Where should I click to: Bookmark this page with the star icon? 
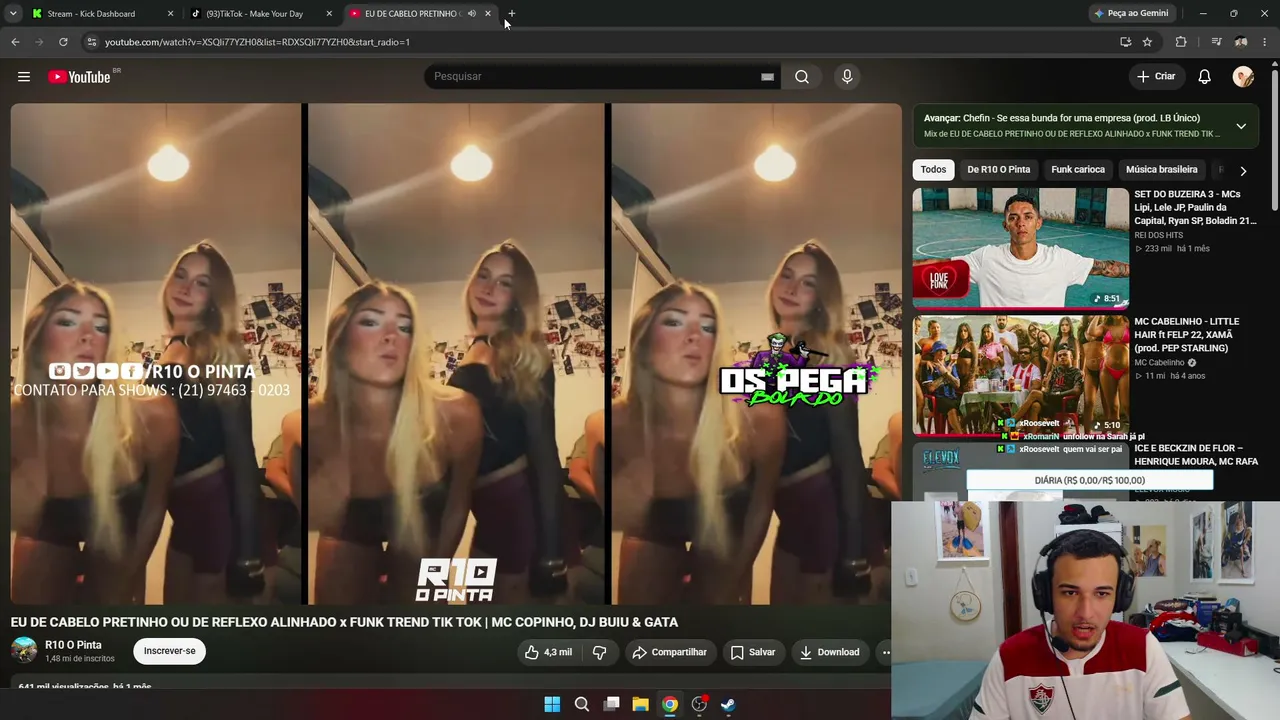click(1147, 42)
